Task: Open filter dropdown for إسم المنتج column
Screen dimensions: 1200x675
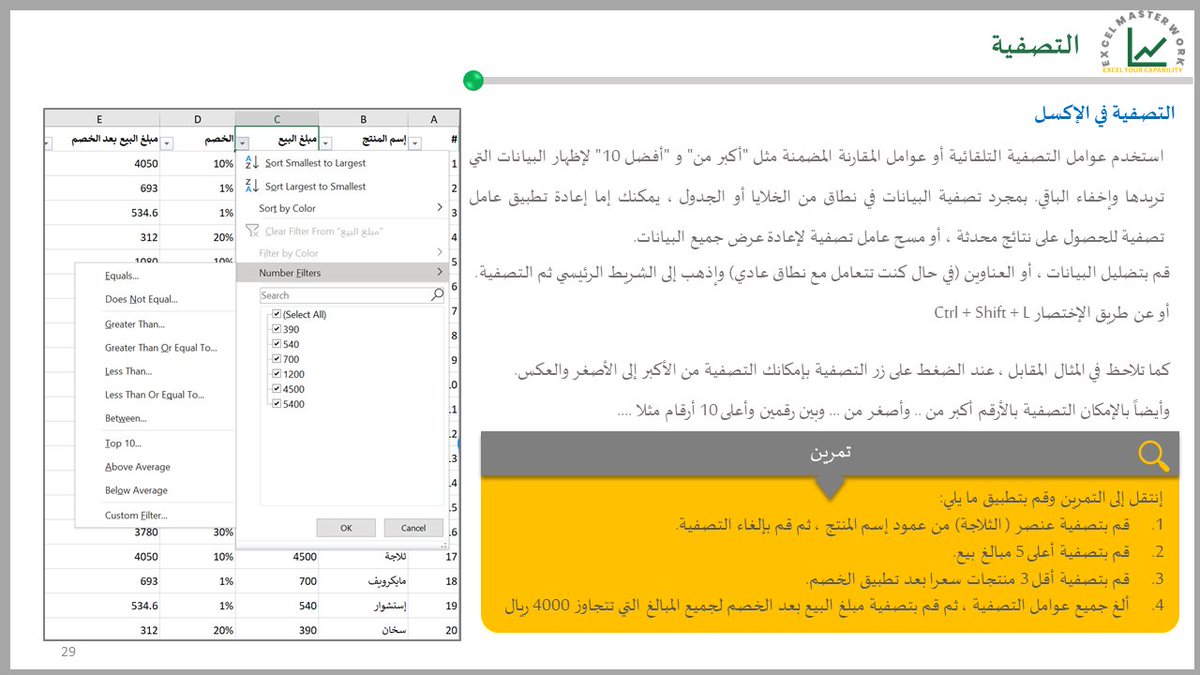Action: pos(326,143)
